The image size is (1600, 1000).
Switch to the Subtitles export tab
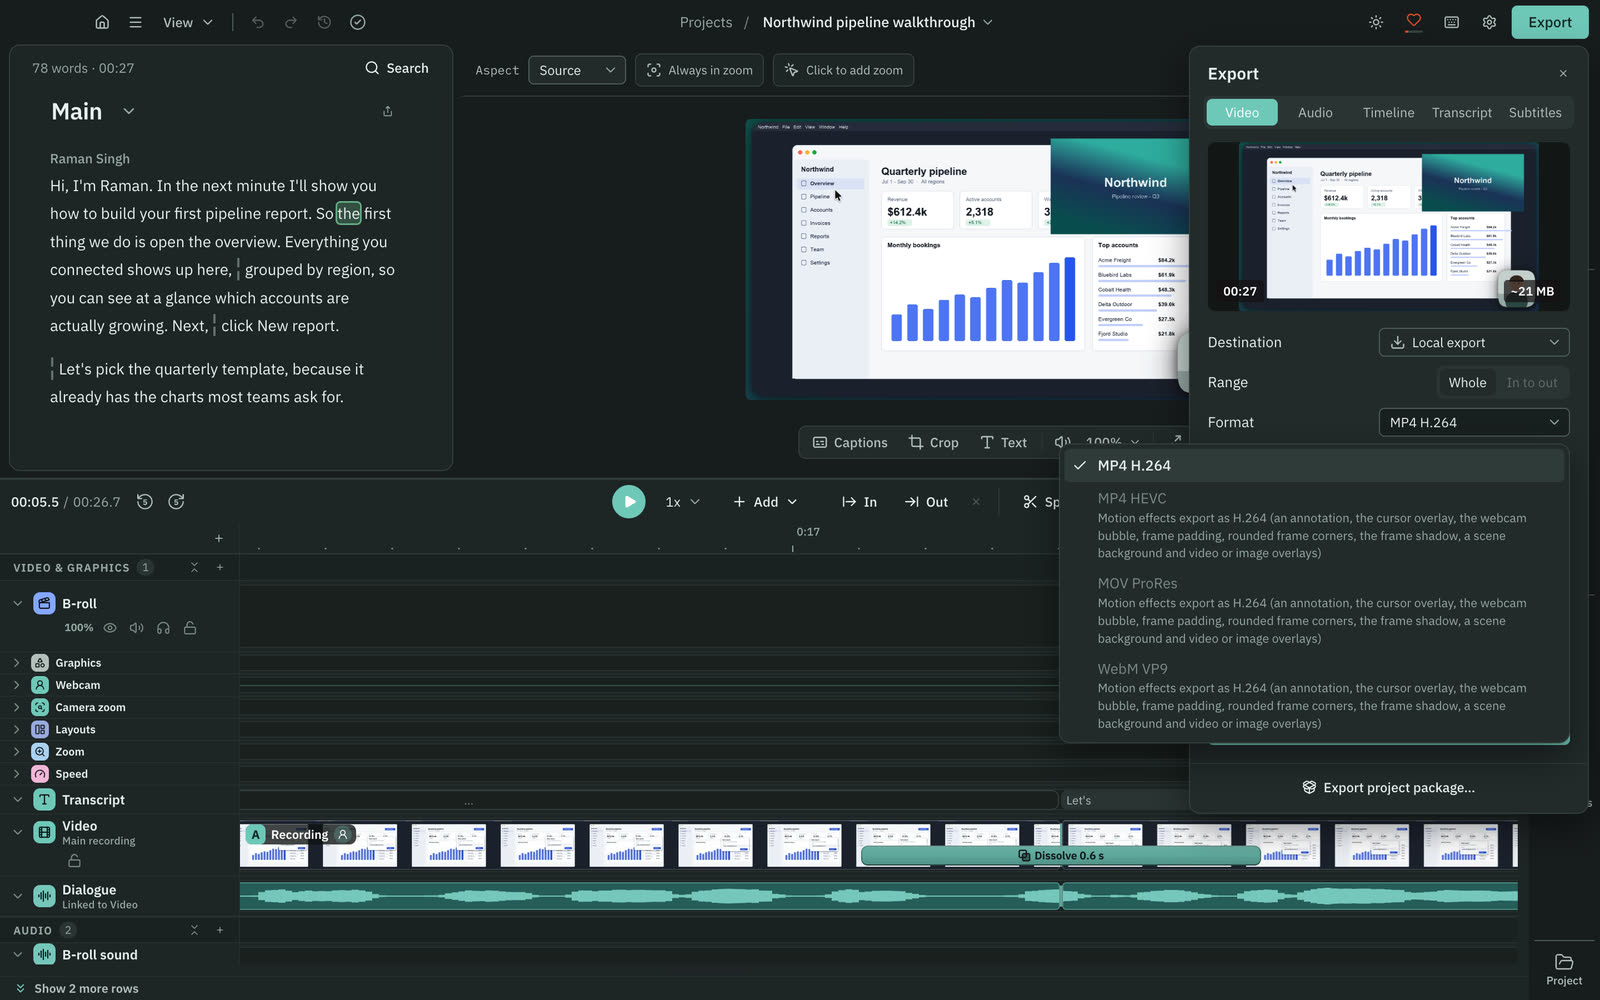[x=1535, y=113]
